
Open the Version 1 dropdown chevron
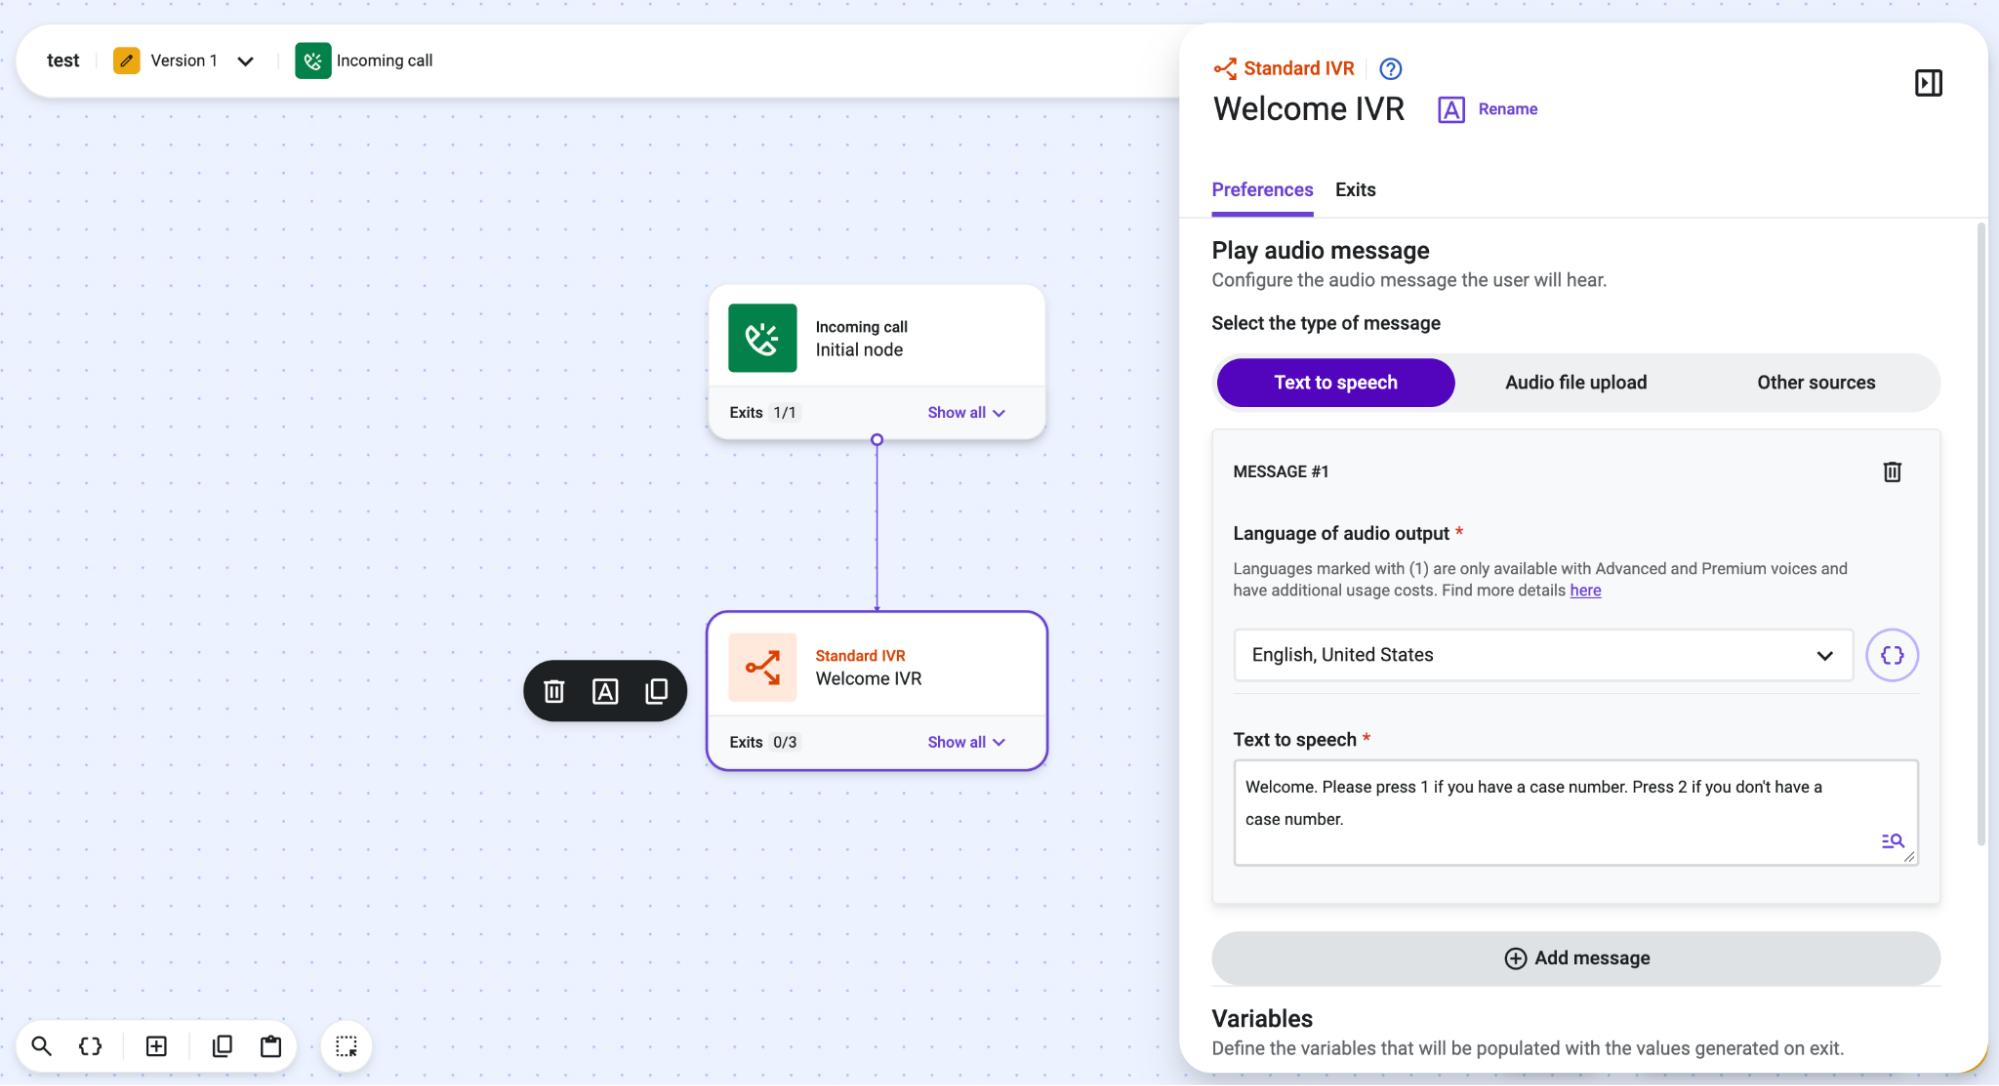coord(245,61)
